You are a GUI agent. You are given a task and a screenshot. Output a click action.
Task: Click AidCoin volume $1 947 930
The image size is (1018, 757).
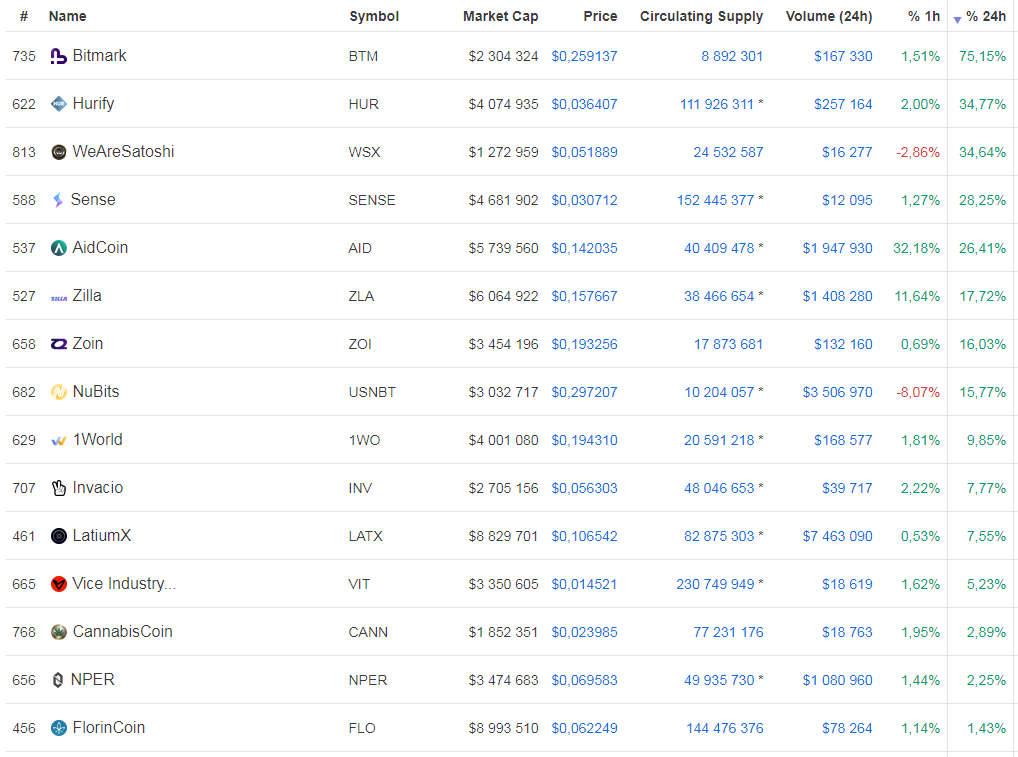click(x=838, y=249)
